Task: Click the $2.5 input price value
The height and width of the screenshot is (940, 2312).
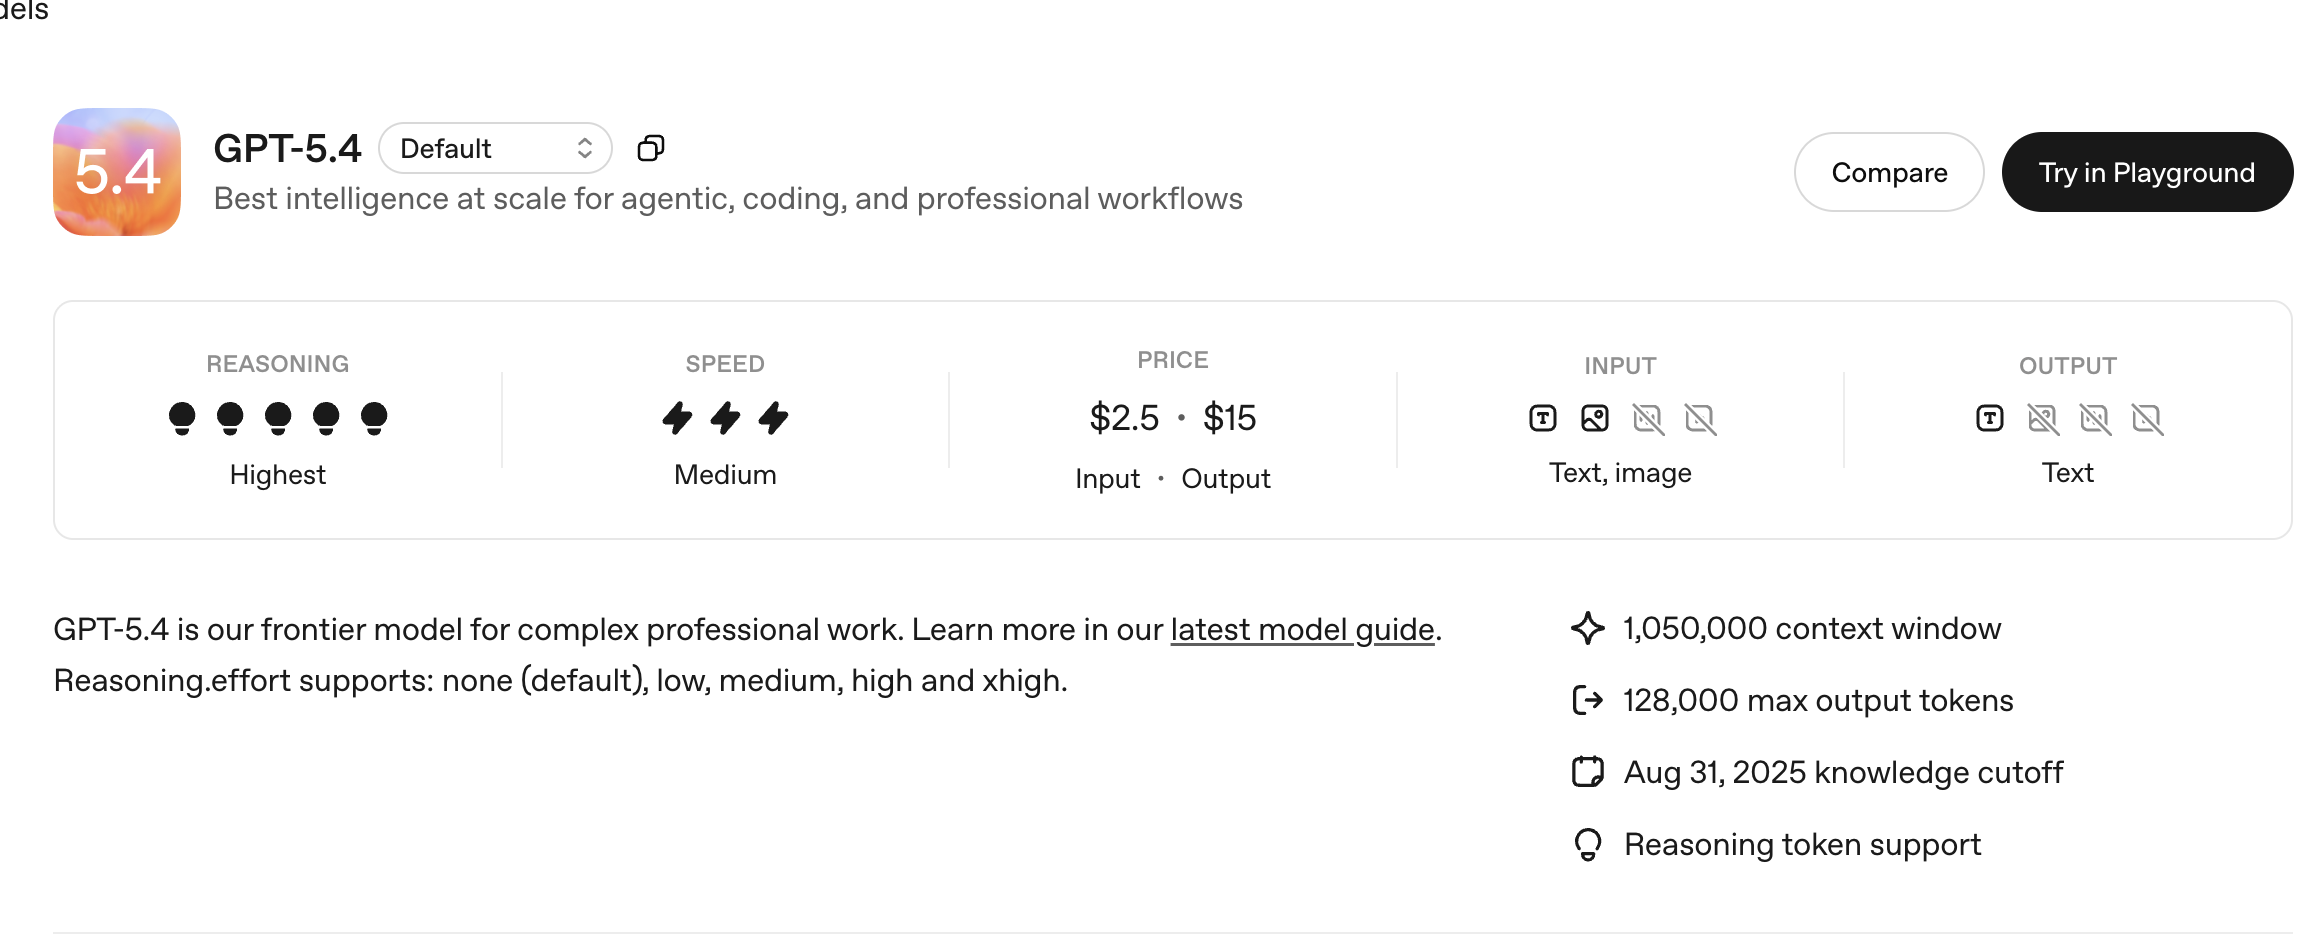Action: tap(1124, 418)
